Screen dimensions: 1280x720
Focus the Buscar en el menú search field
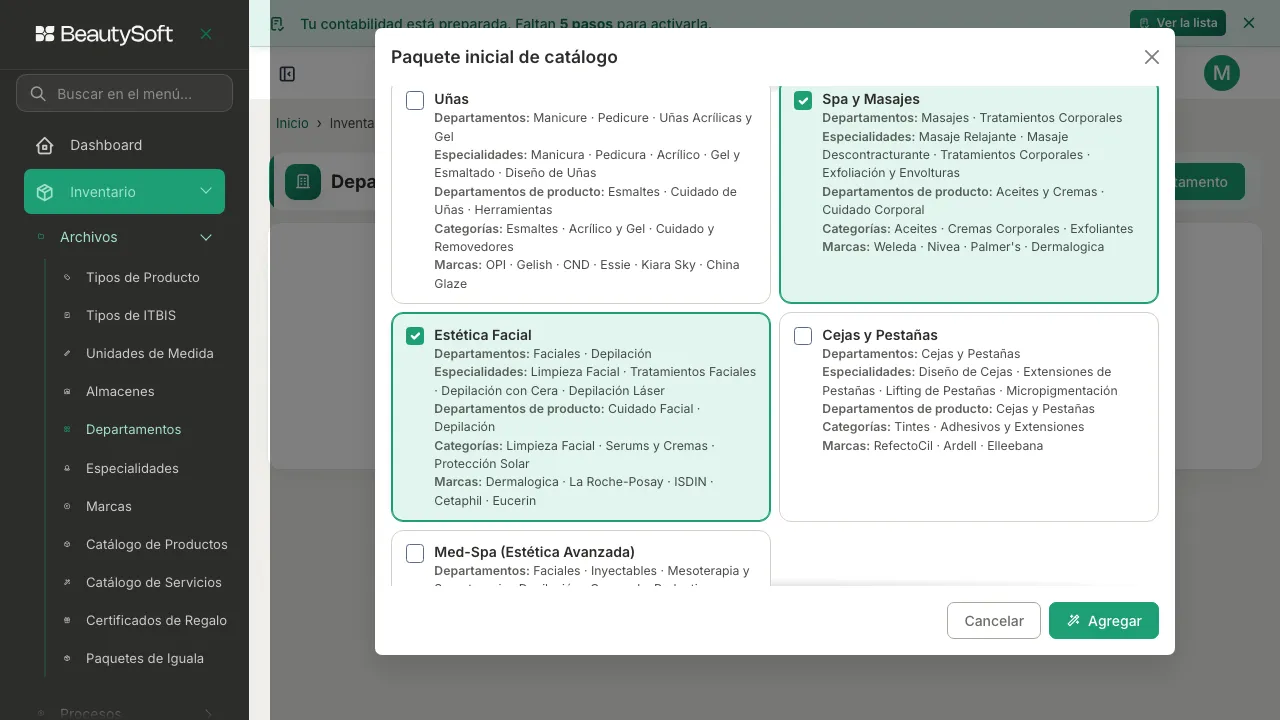click(124, 93)
